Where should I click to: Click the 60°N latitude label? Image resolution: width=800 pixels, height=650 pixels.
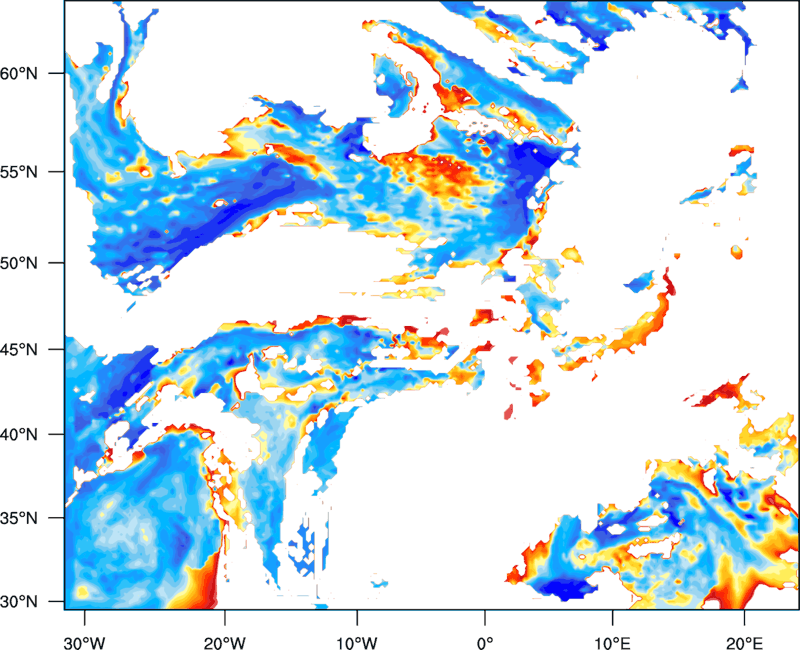(x=19, y=73)
